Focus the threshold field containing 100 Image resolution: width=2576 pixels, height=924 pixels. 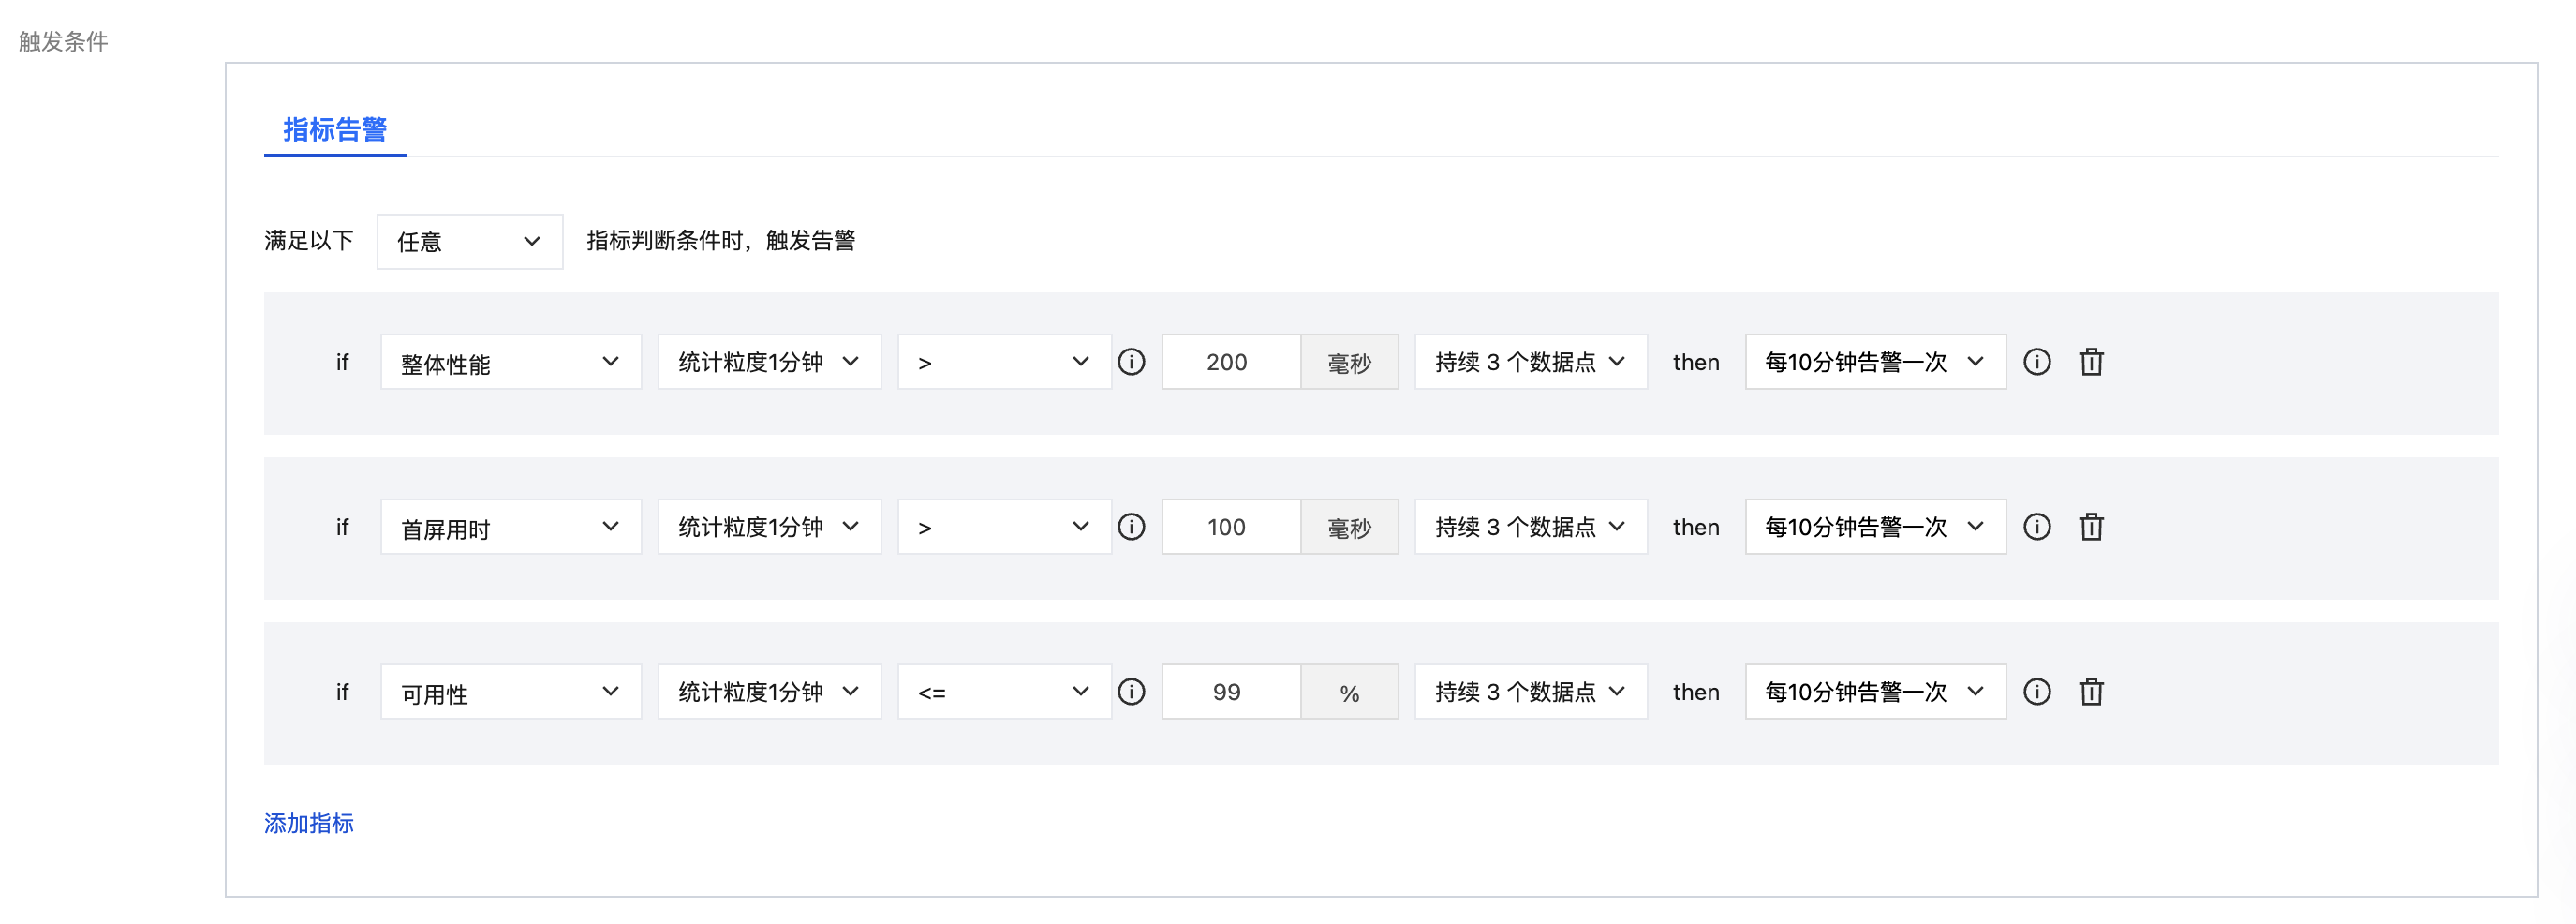tap(1231, 527)
